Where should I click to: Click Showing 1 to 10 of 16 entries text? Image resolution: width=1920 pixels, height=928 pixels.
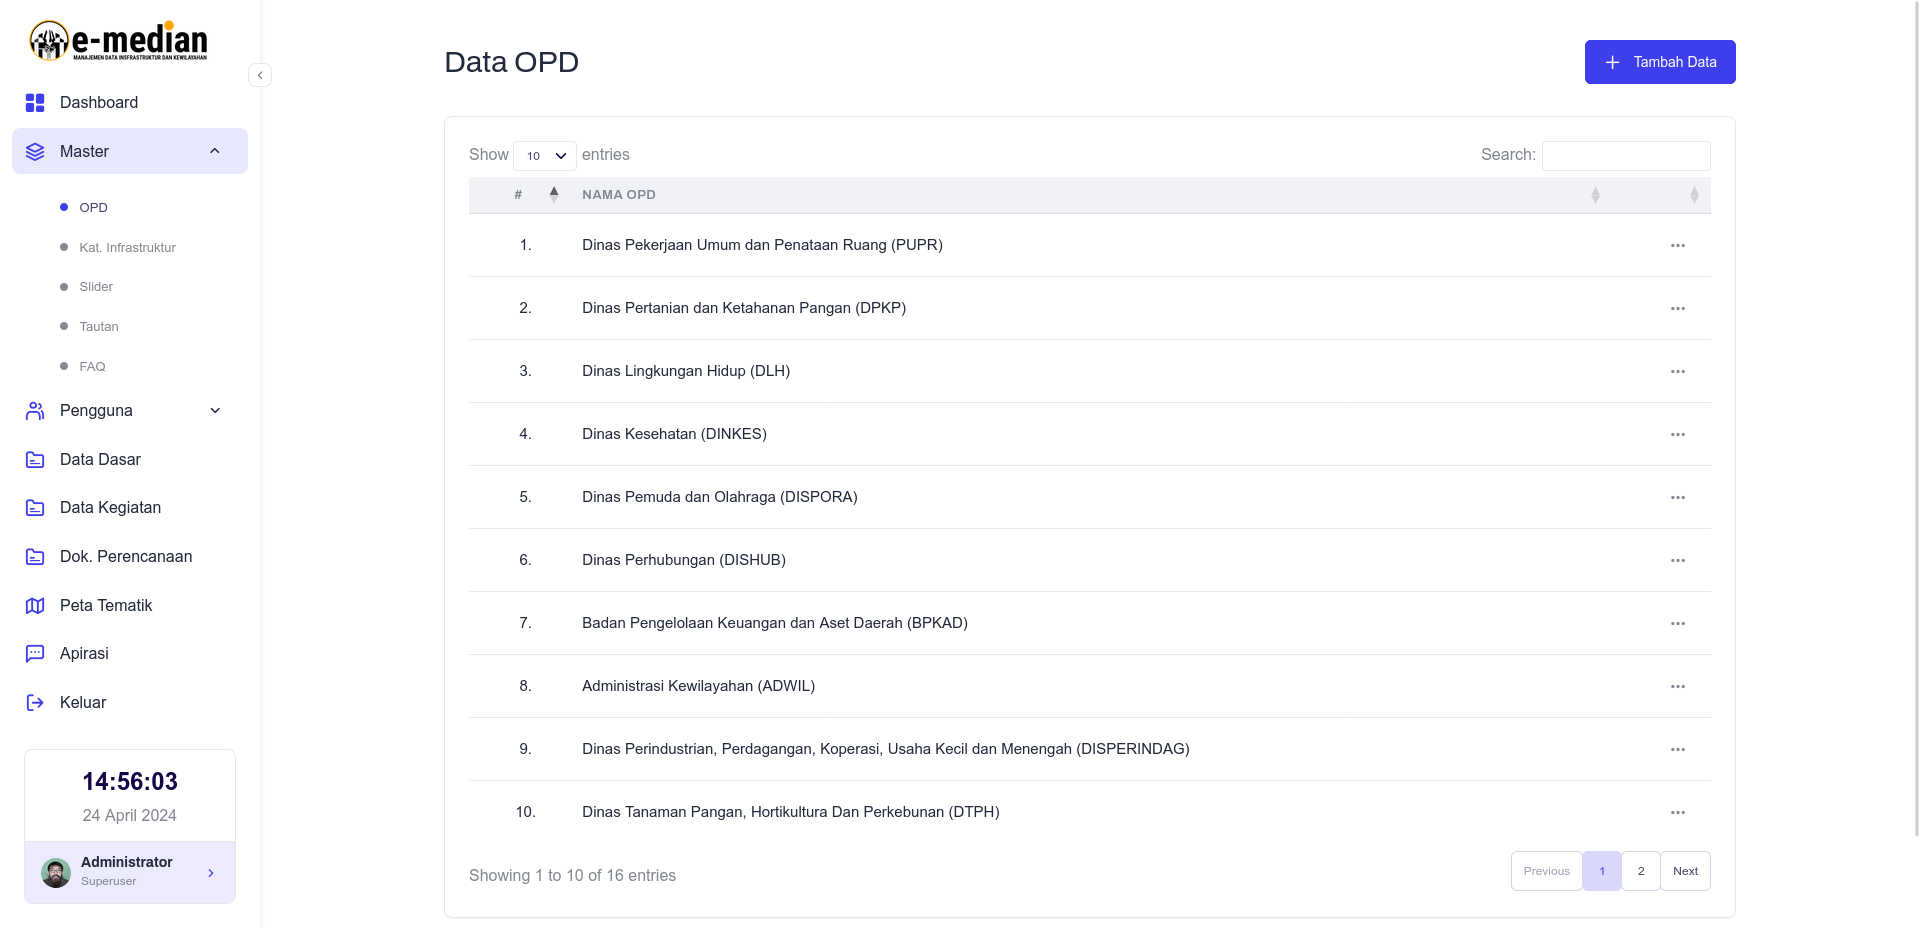tap(572, 876)
